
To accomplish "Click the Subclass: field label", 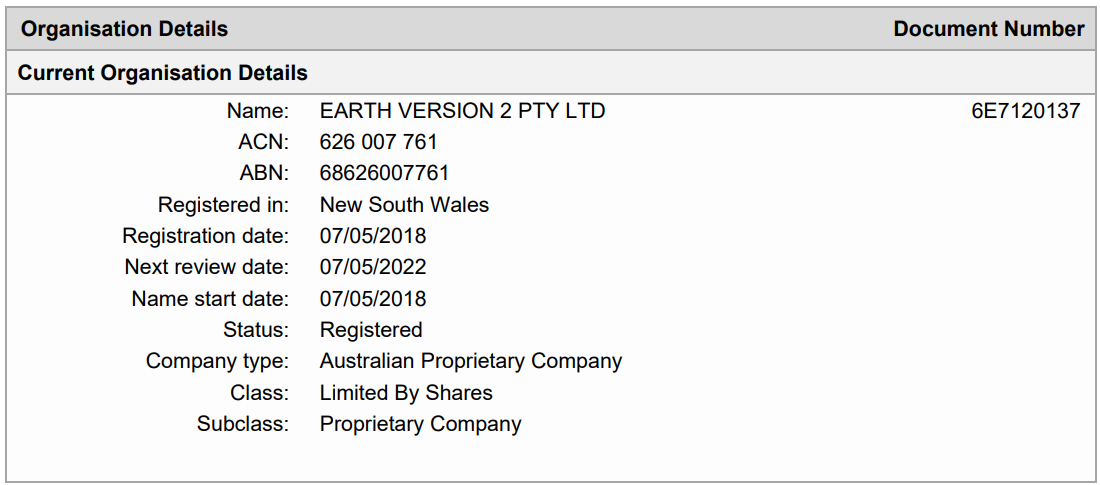I will pyautogui.click(x=243, y=425).
